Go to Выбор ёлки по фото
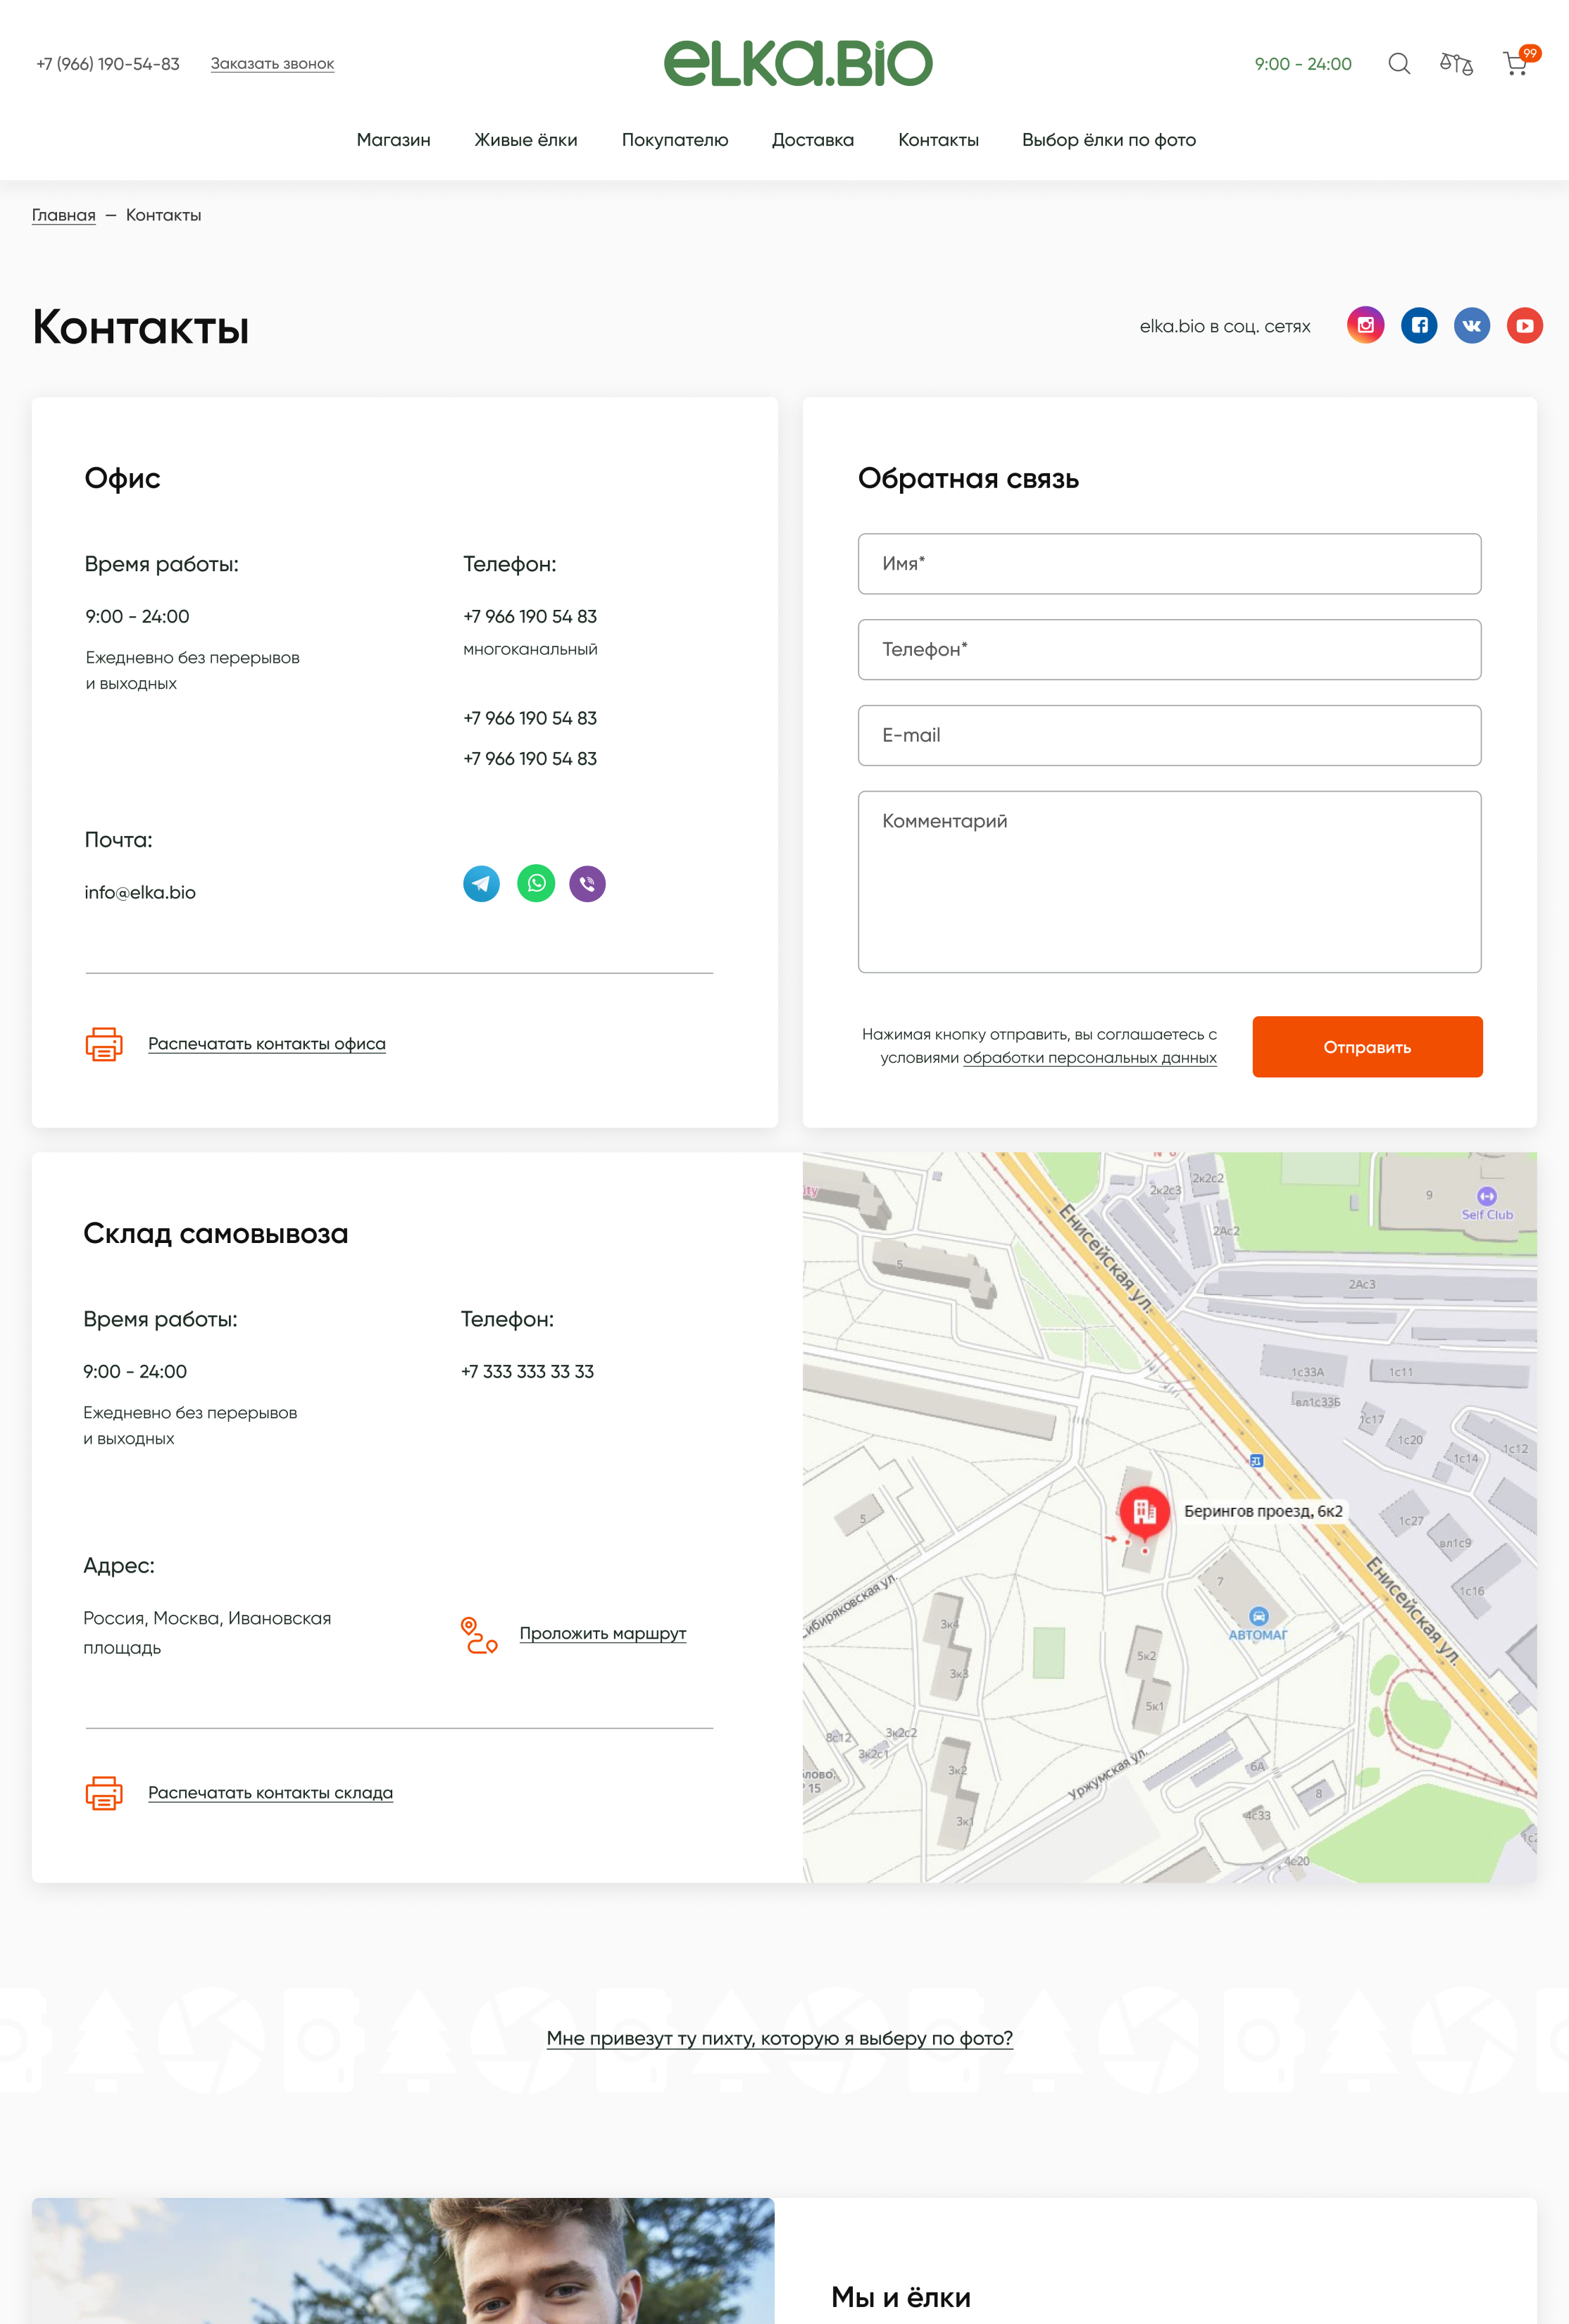 [x=1109, y=140]
